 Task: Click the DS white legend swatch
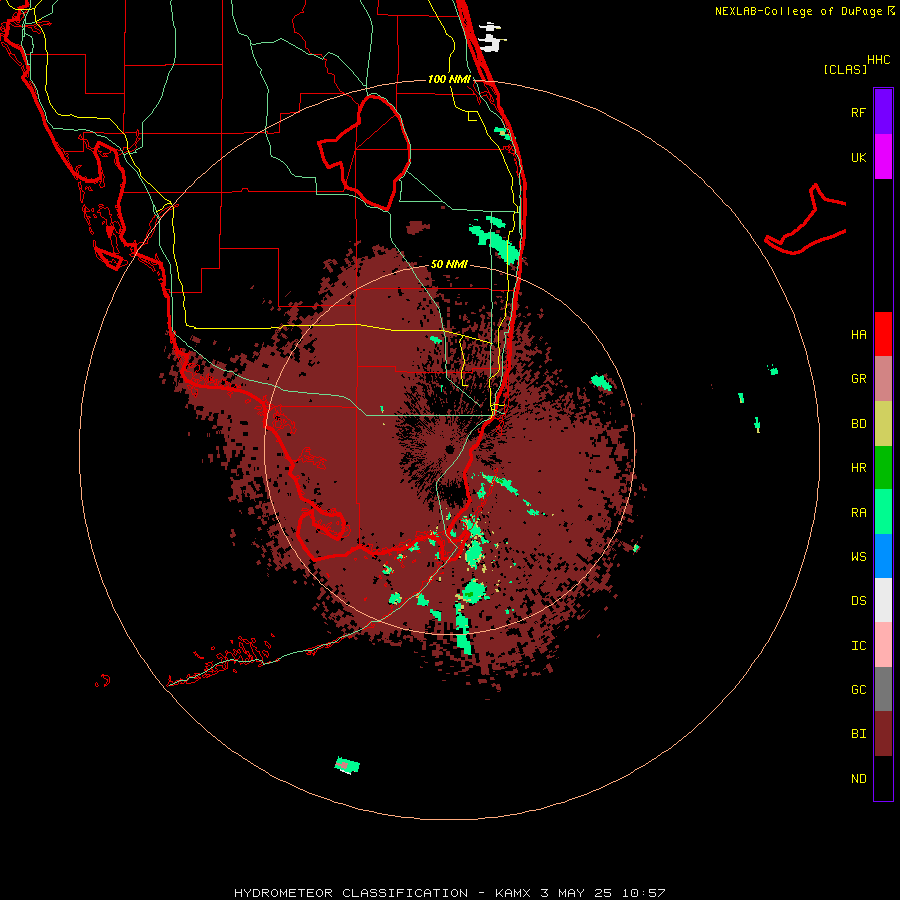point(883,600)
